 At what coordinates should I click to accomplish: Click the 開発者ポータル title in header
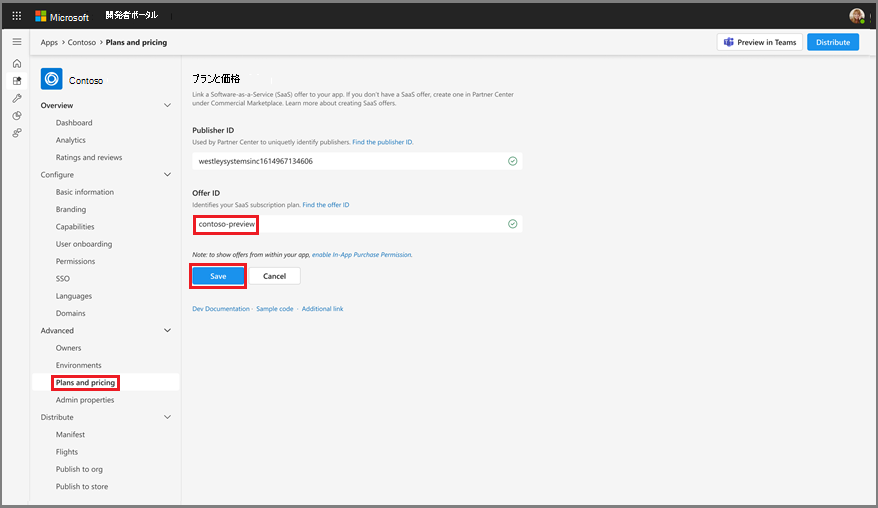point(132,16)
